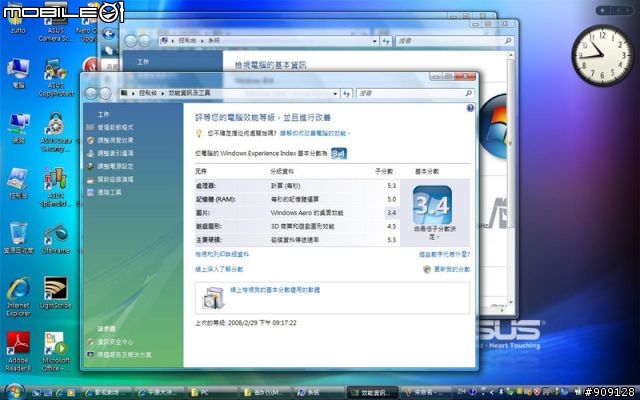The height and width of the screenshot is (400, 640).
Task: Select the 遊戲圖形 row
Action: pyautogui.click(x=297, y=226)
